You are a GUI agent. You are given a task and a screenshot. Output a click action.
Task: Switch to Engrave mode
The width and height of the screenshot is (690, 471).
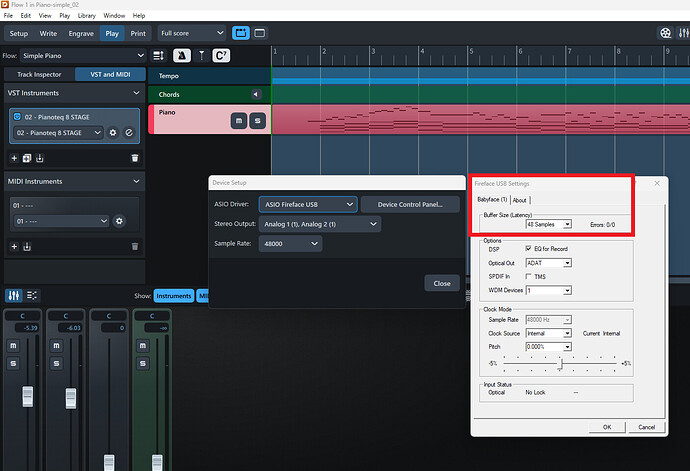coord(81,33)
